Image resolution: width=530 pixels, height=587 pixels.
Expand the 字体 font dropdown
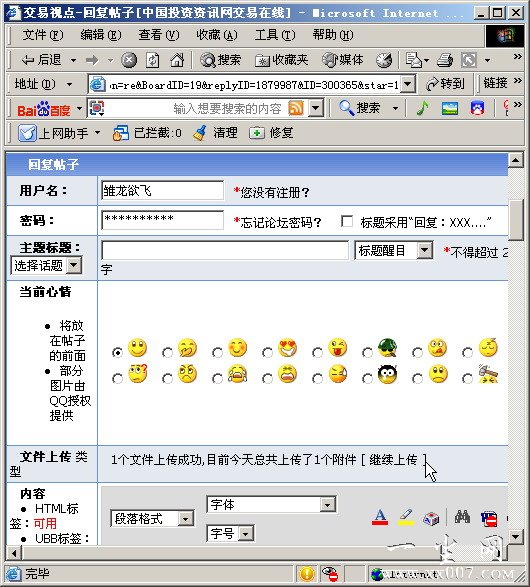[x=328, y=505]
